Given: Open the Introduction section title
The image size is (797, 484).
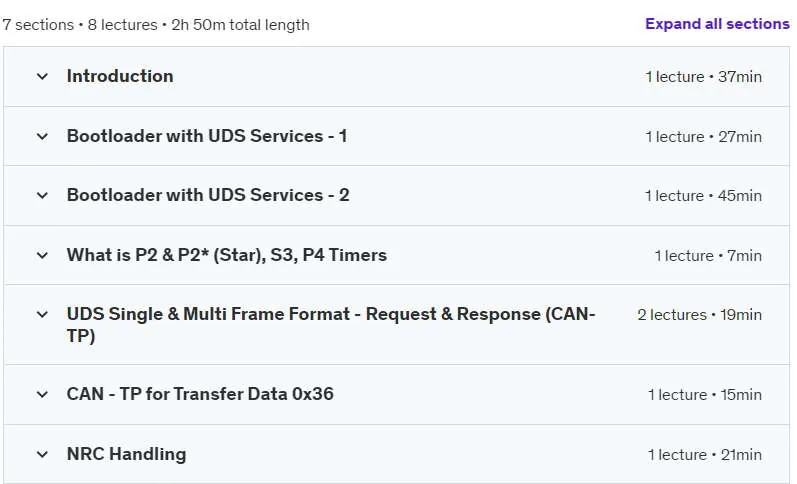Looking at the screenshot, I should [x=120, y=76].
